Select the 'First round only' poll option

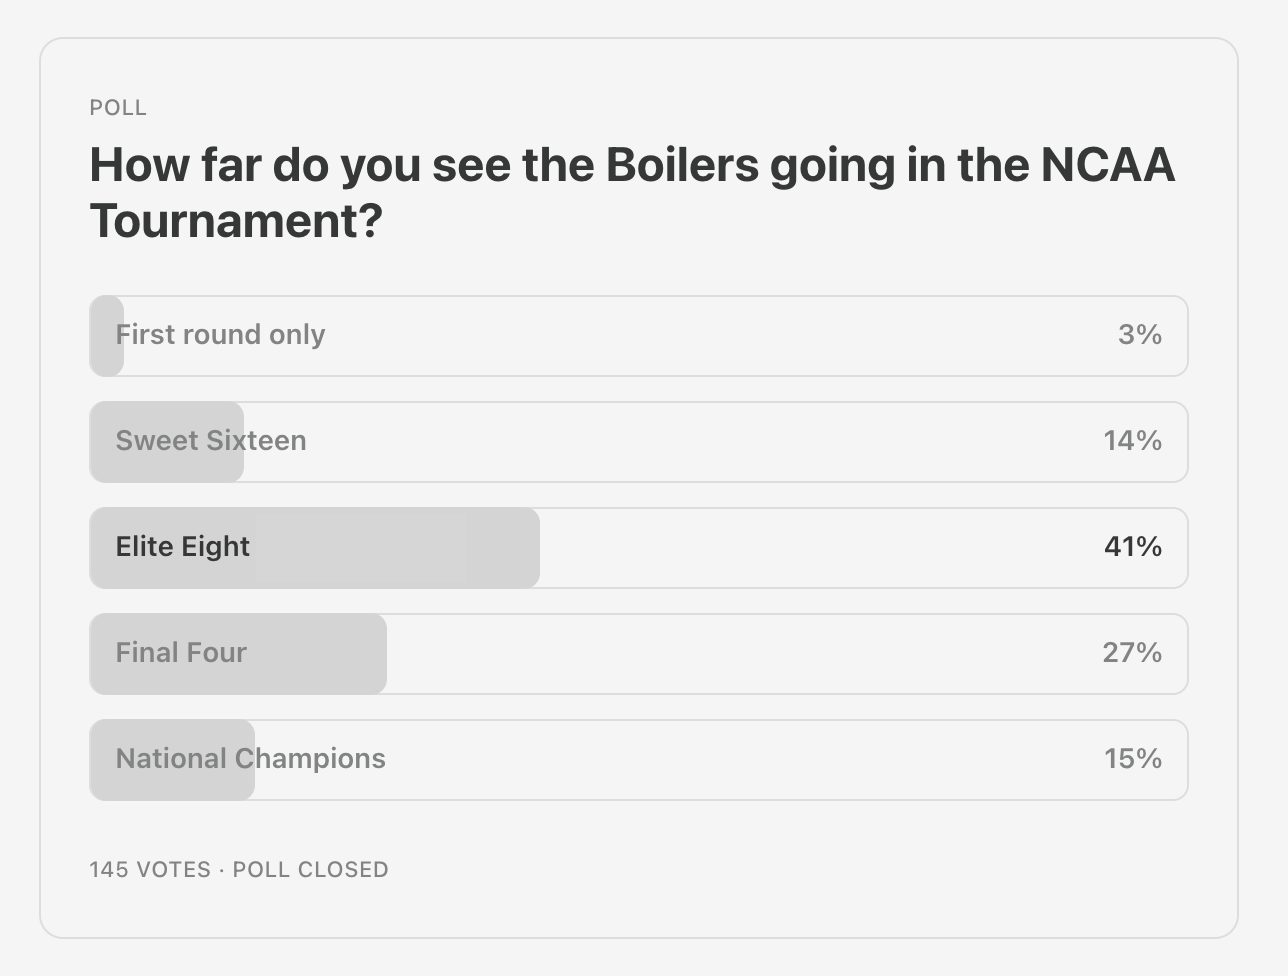click(x=220, y=335)
